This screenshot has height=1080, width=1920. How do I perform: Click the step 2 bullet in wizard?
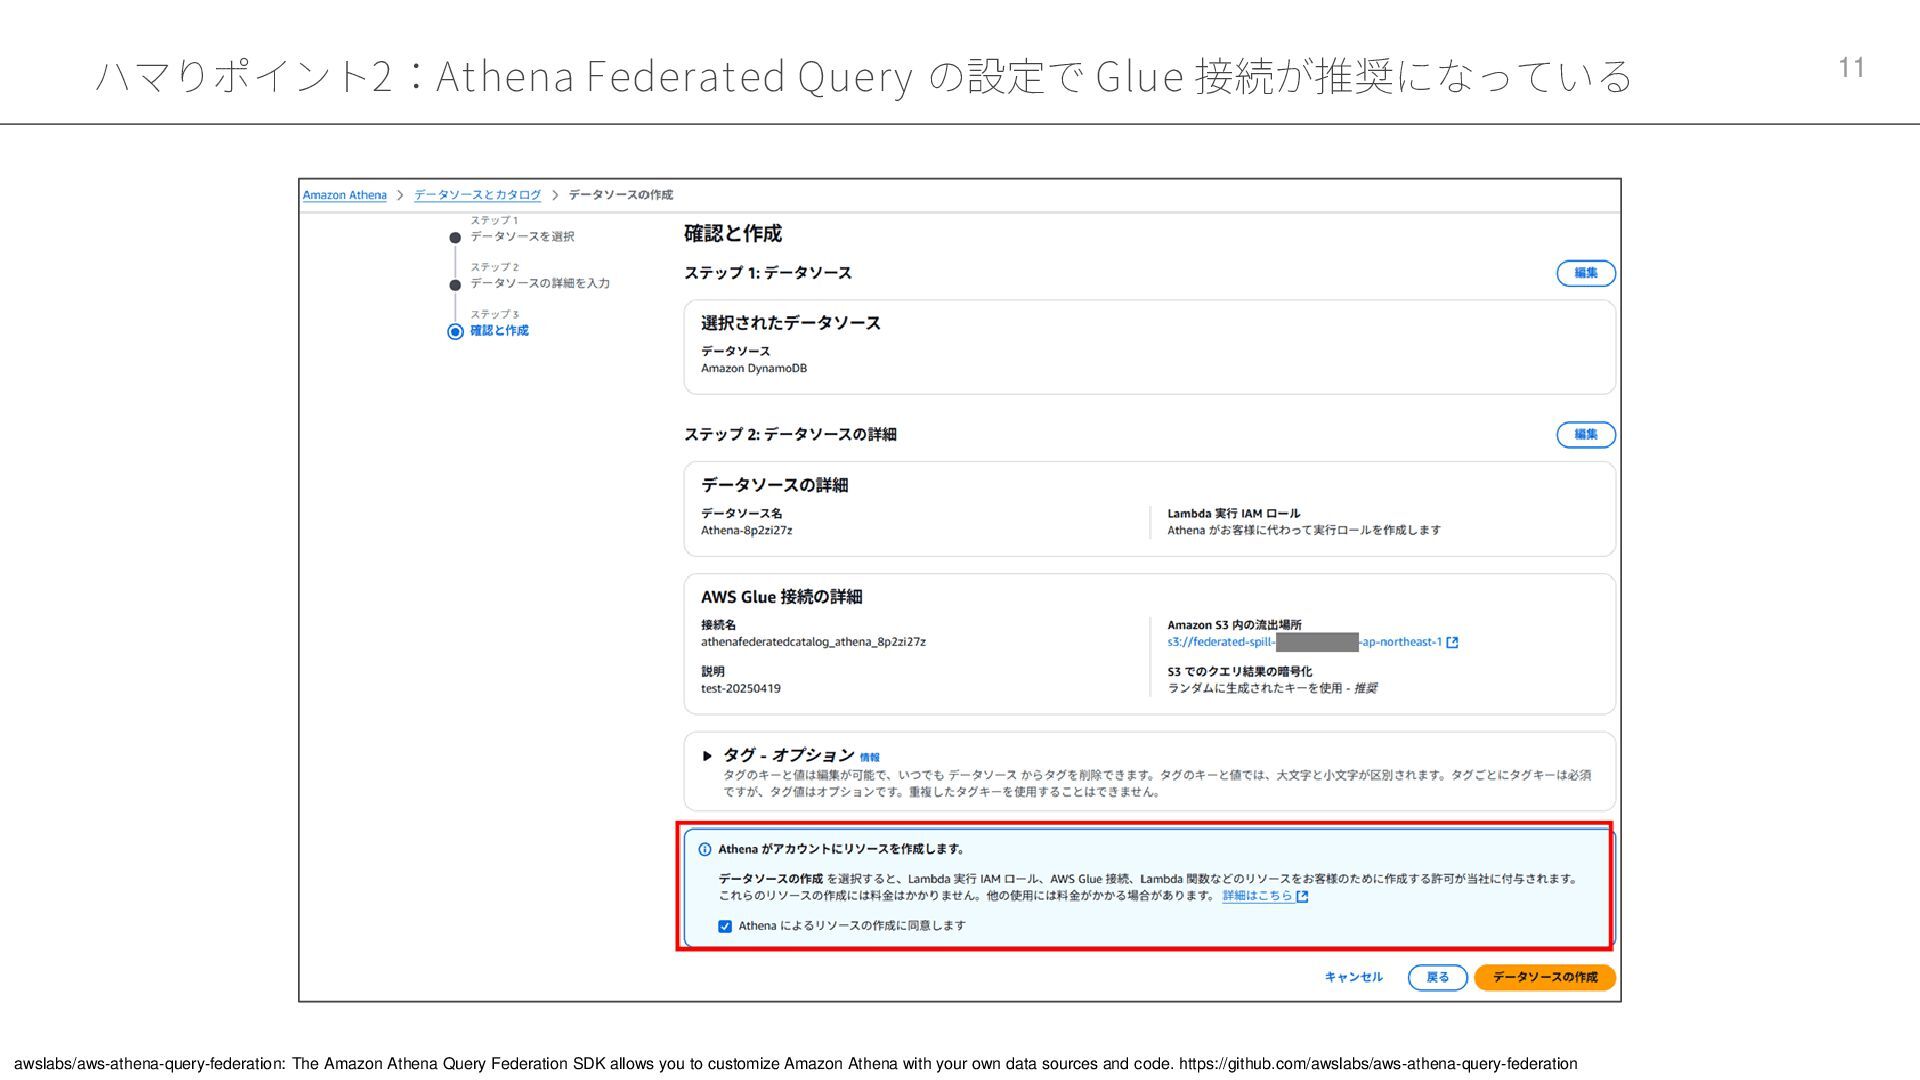[455, 285]
